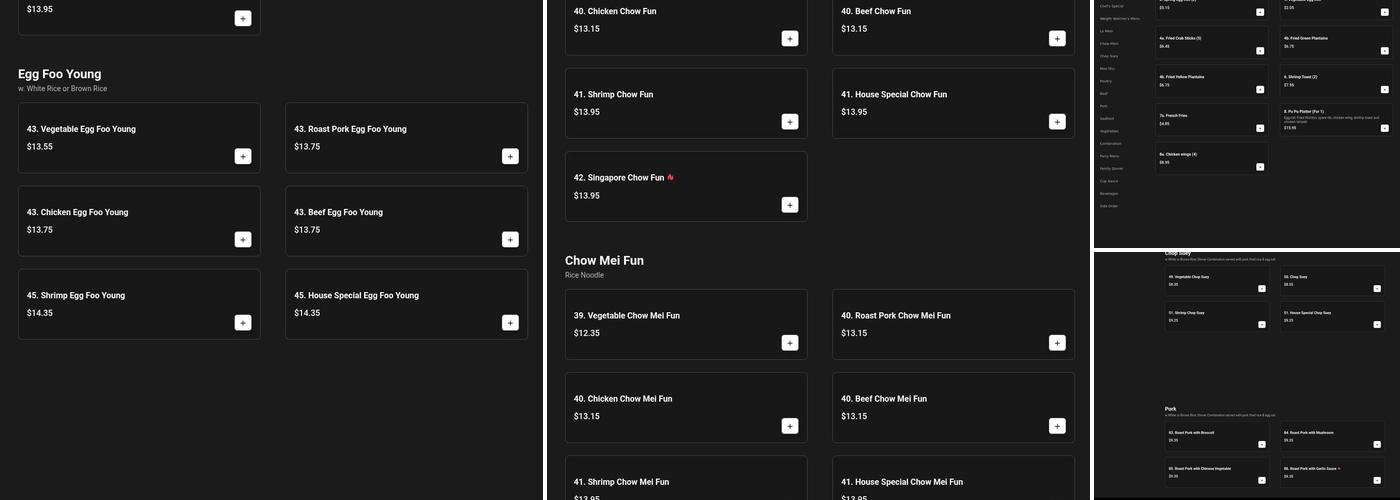Select Beverages in the category sidebar
This screenshot has width=1400, height=500.
coord(1109,193)
